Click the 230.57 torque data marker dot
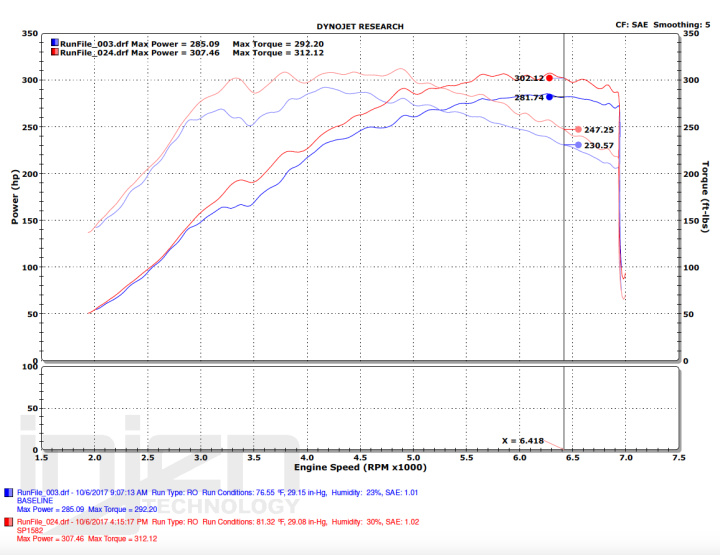The image size is (720, 555). pos(578,146)
